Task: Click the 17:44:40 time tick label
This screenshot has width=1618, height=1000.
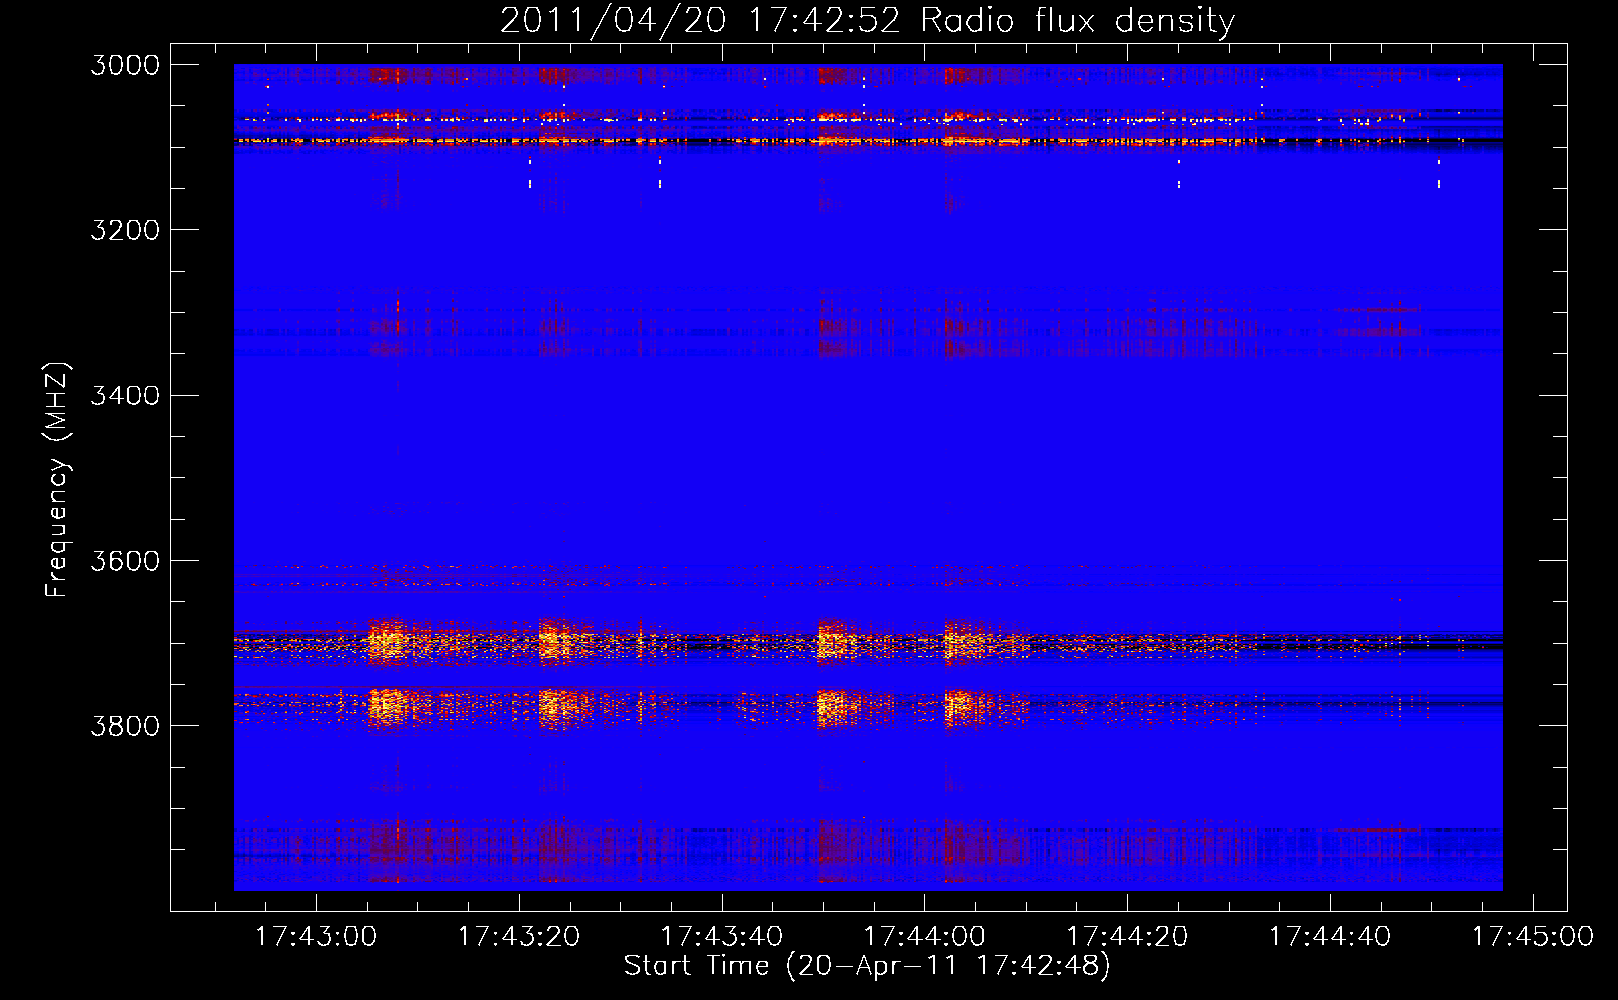Action: click(1330, 936)
